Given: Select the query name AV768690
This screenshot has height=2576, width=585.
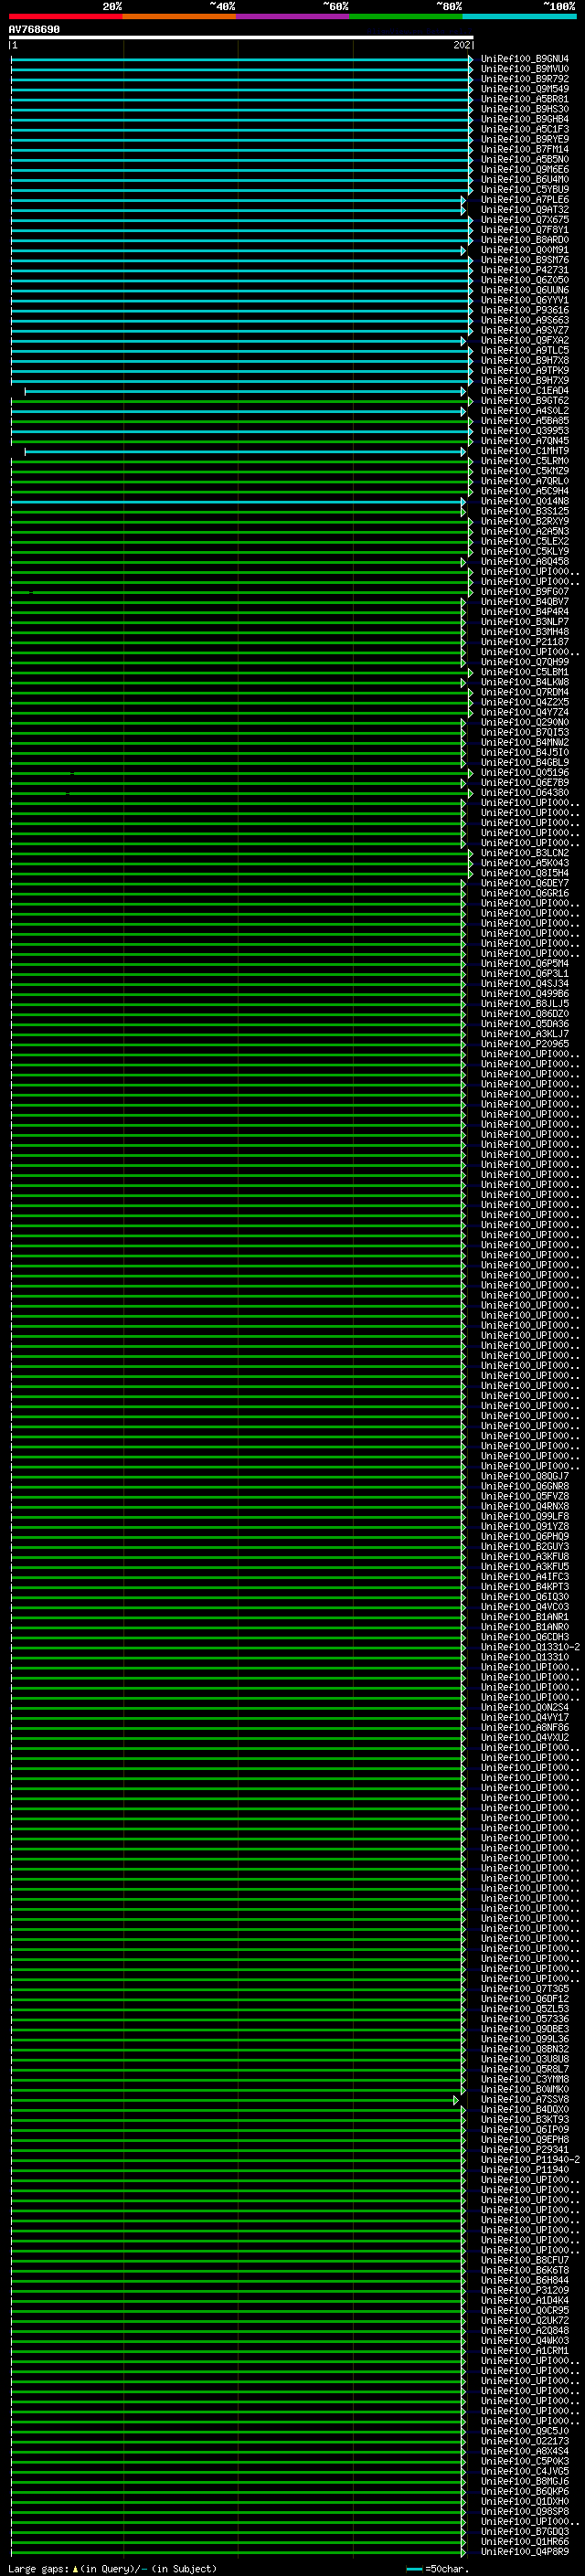Looking at the screenshot, I should coord(34,30).
